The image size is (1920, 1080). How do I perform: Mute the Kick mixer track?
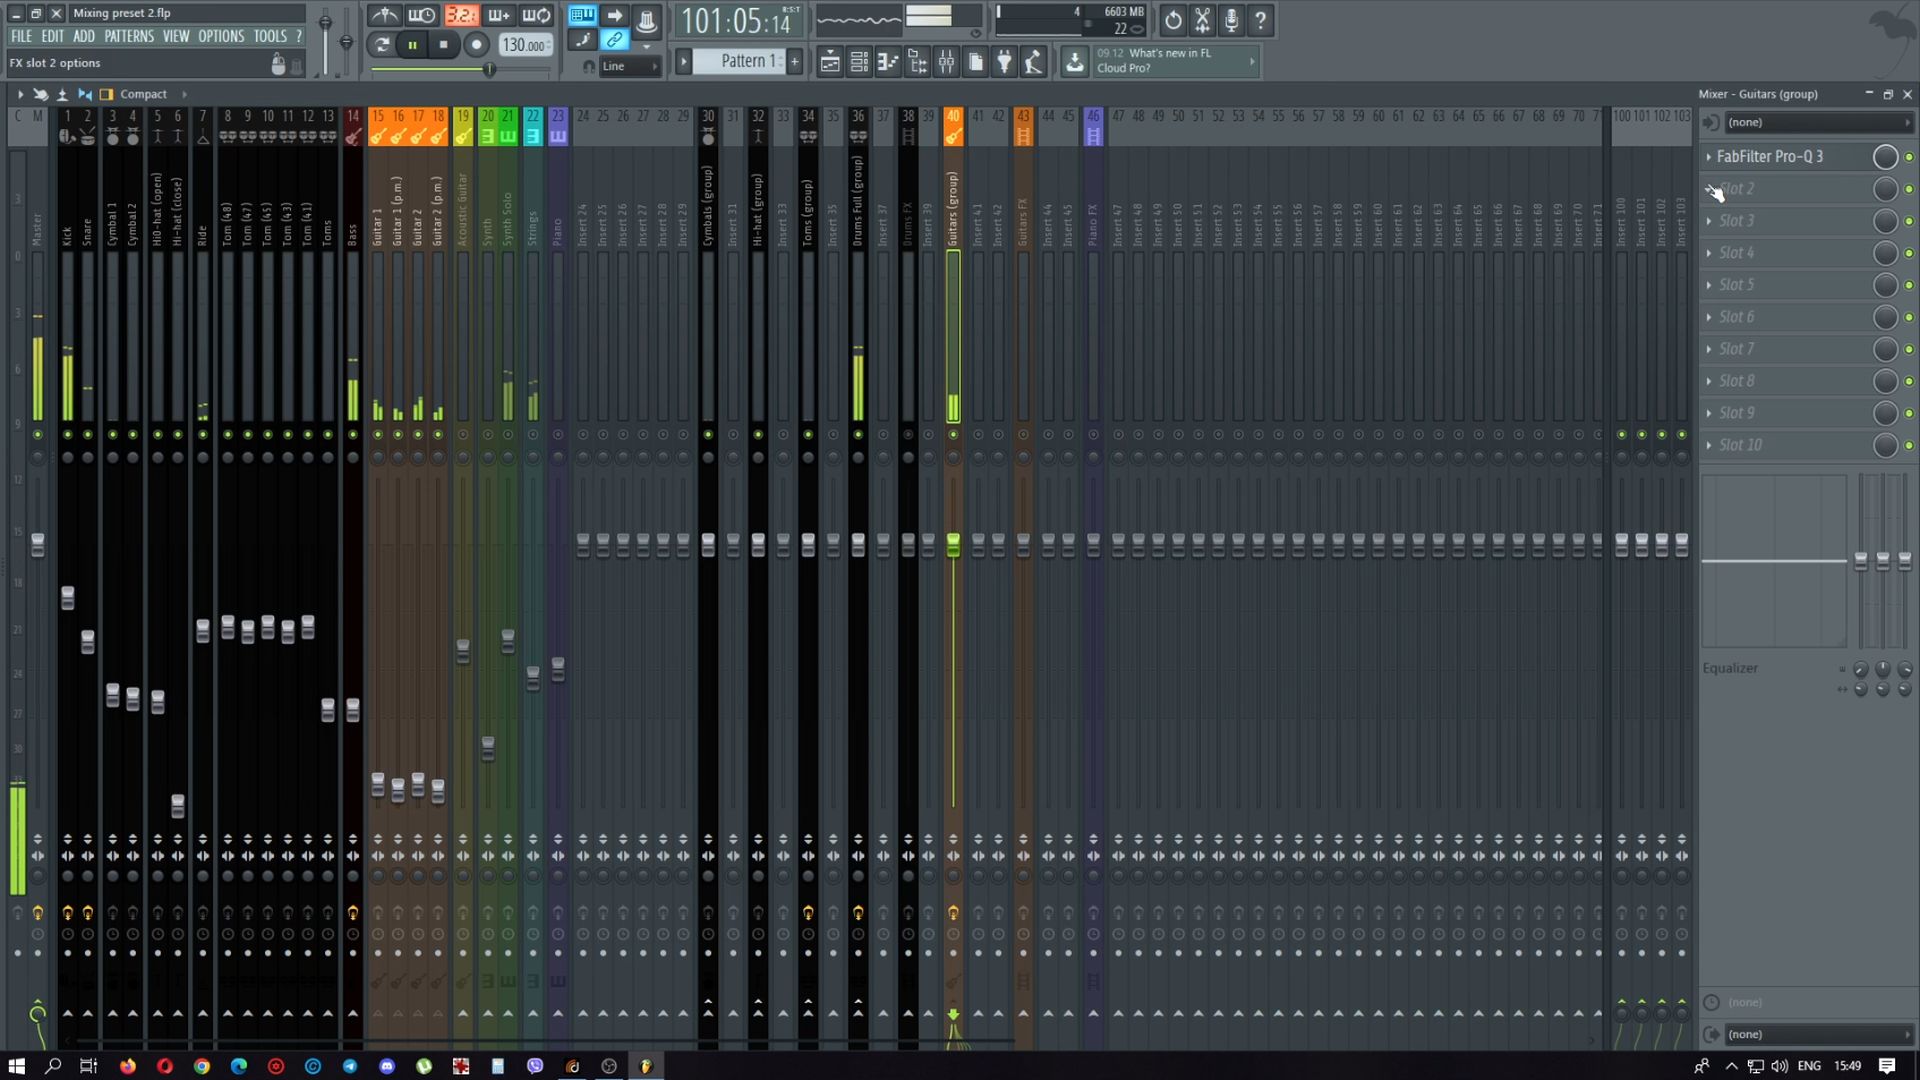coord(68,435)
